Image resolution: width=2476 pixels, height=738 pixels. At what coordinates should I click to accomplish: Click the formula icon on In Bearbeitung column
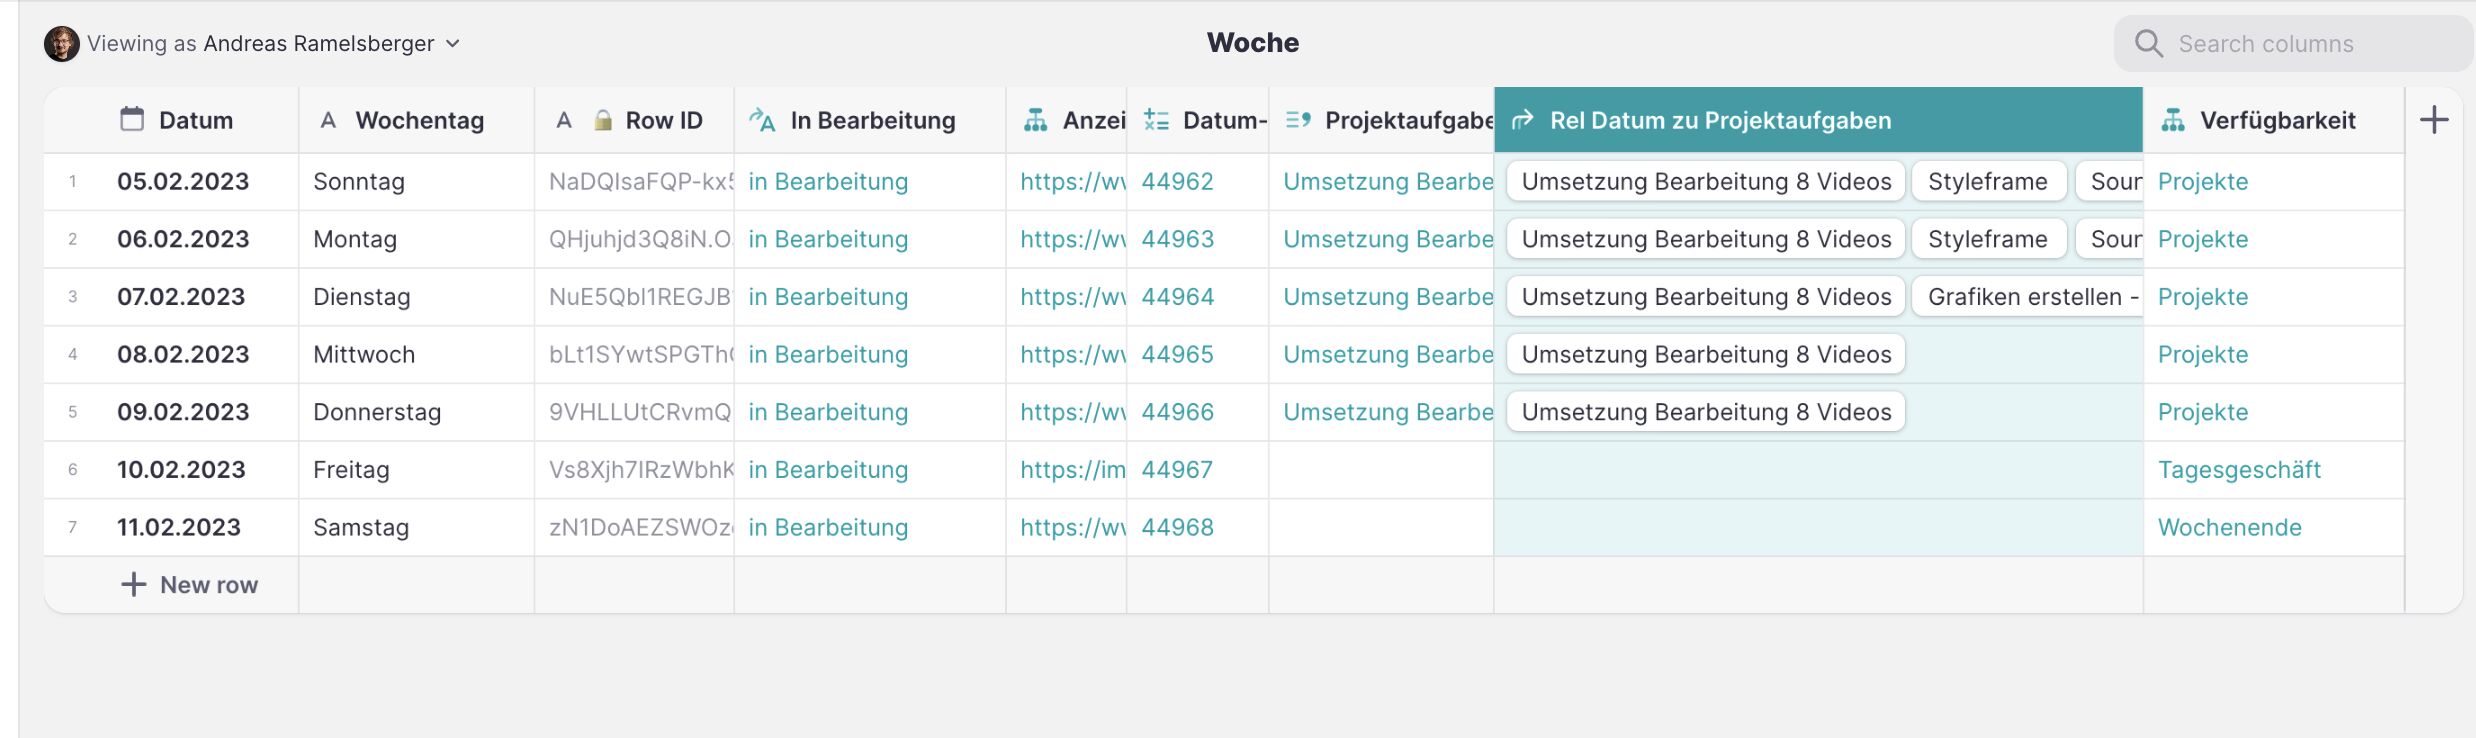tap(762, 121)
